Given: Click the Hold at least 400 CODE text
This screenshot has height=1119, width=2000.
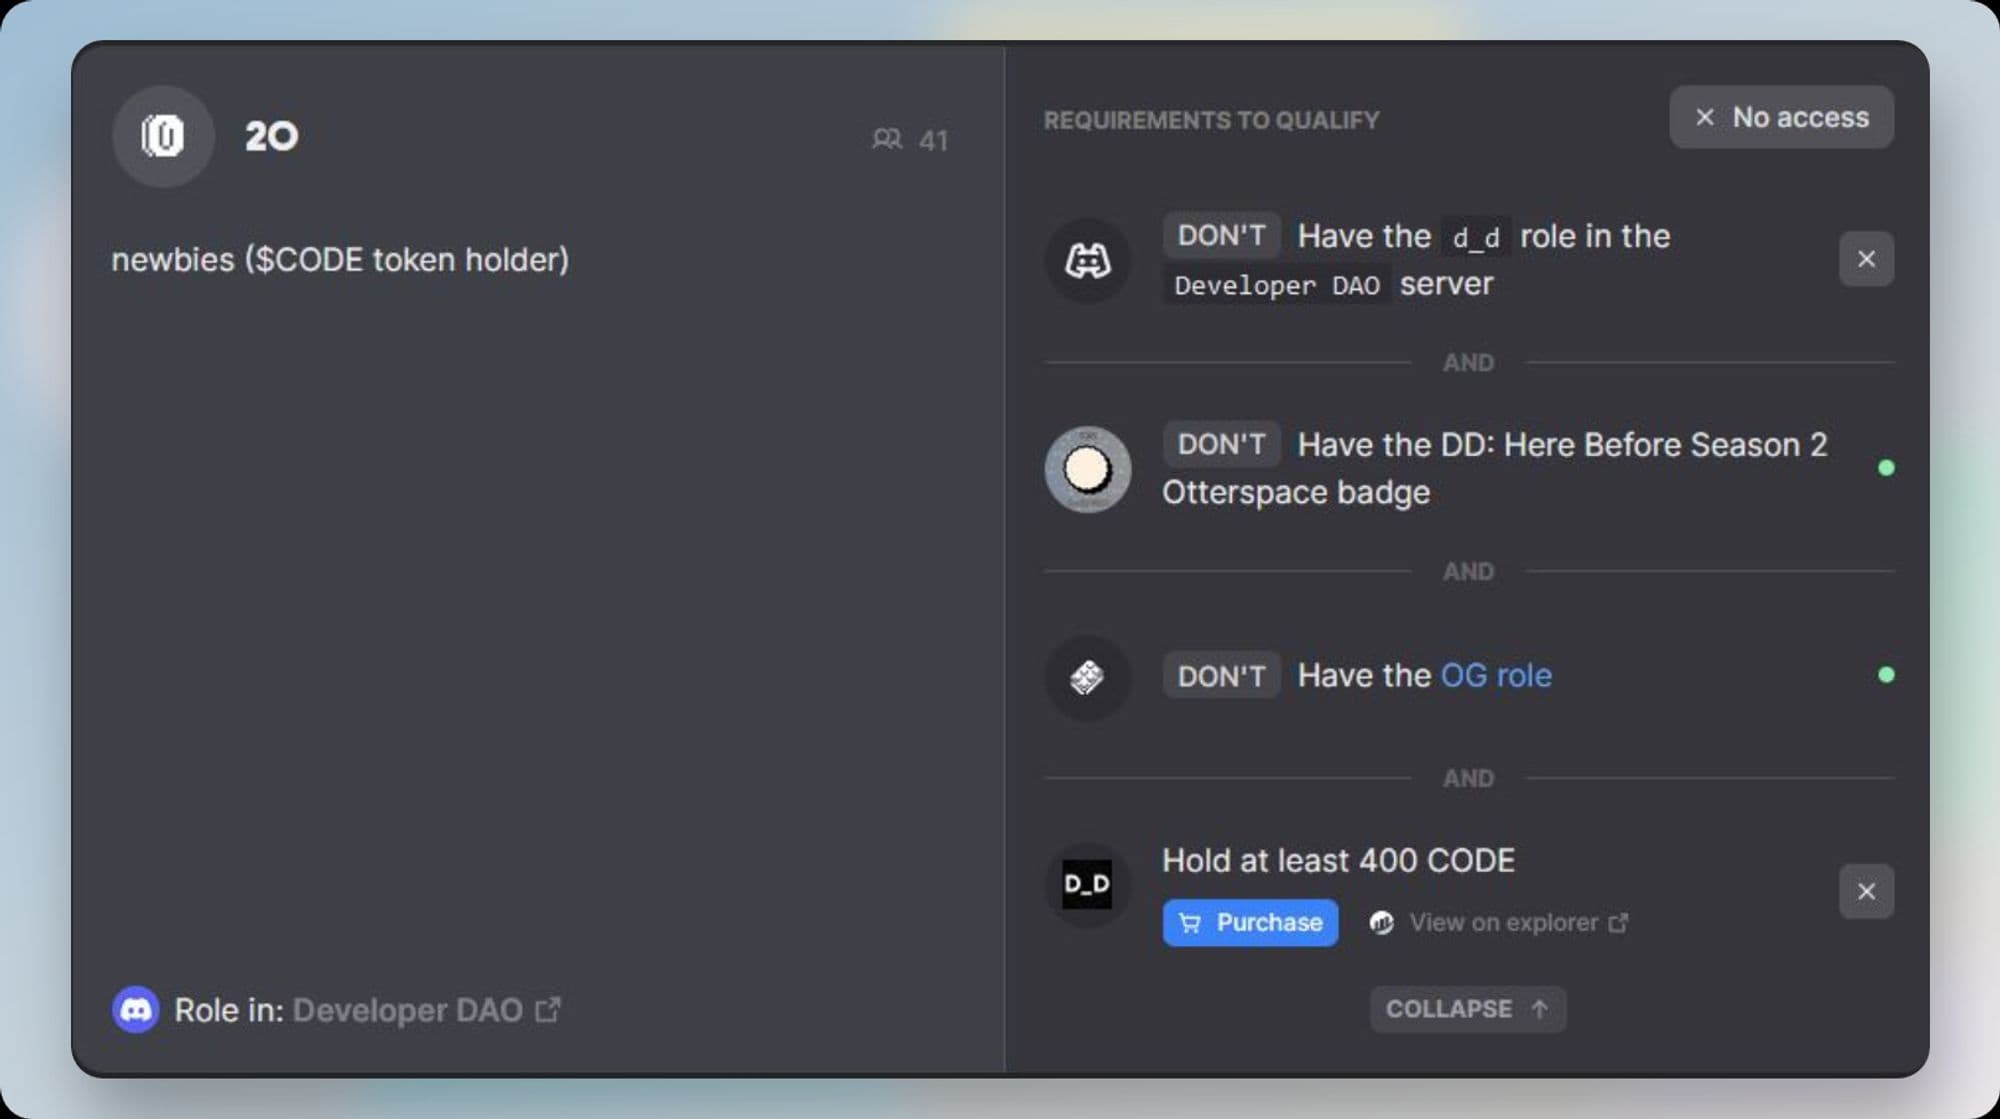Looking at the screenshot, I should point(1338,860).
